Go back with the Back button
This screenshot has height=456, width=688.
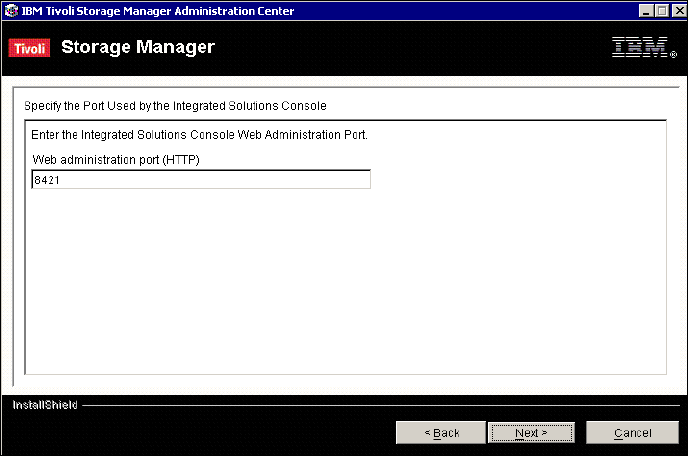(x=441, y=433)
